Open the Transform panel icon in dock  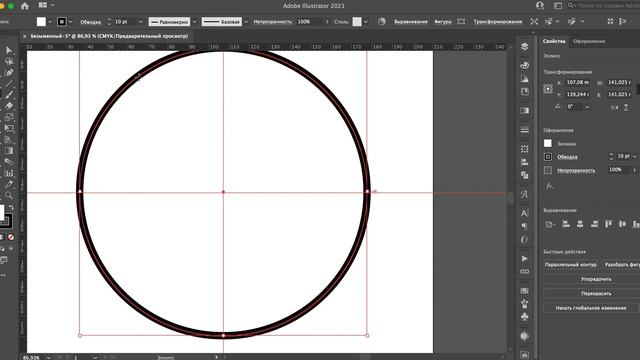pos(524,149)
